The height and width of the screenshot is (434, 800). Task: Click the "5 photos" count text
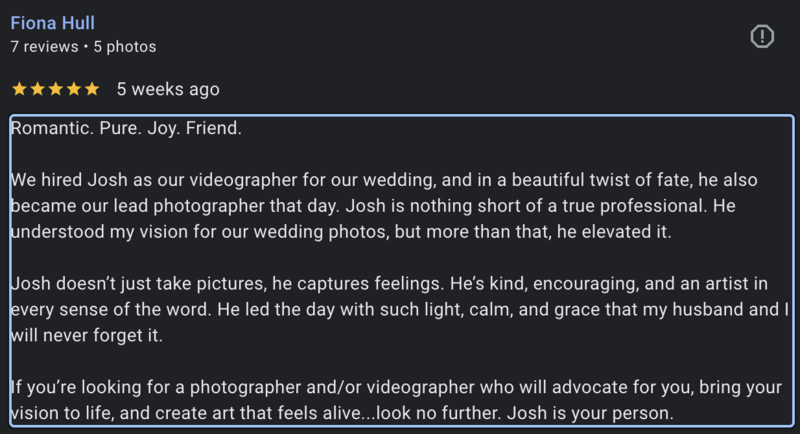125,46
